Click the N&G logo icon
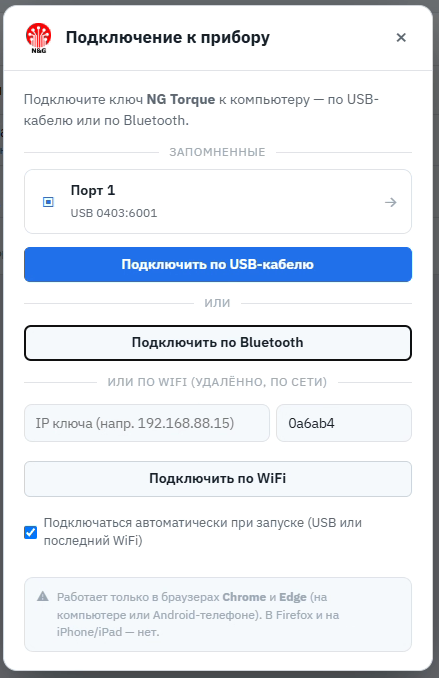Viewport: 439px width, 678px height. coord(38,38)
